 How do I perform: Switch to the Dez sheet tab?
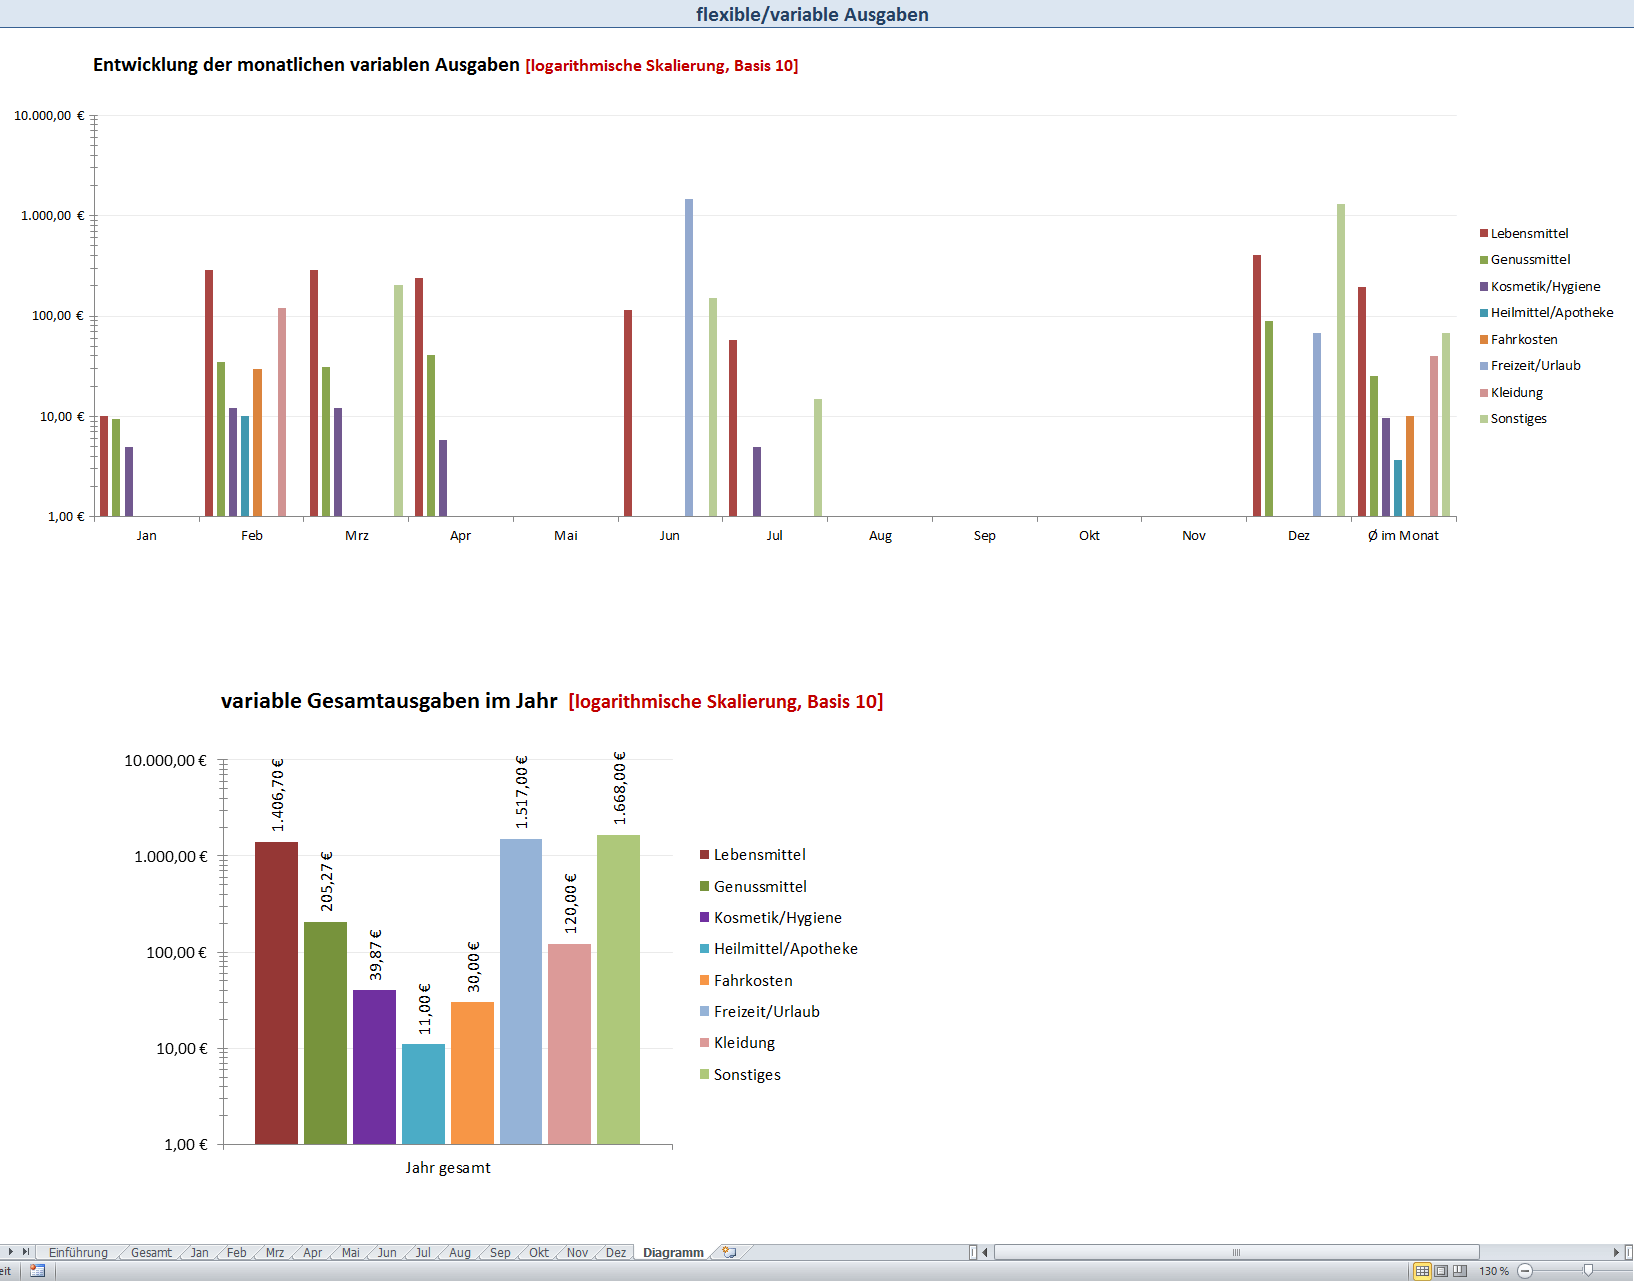(616, 1252)
